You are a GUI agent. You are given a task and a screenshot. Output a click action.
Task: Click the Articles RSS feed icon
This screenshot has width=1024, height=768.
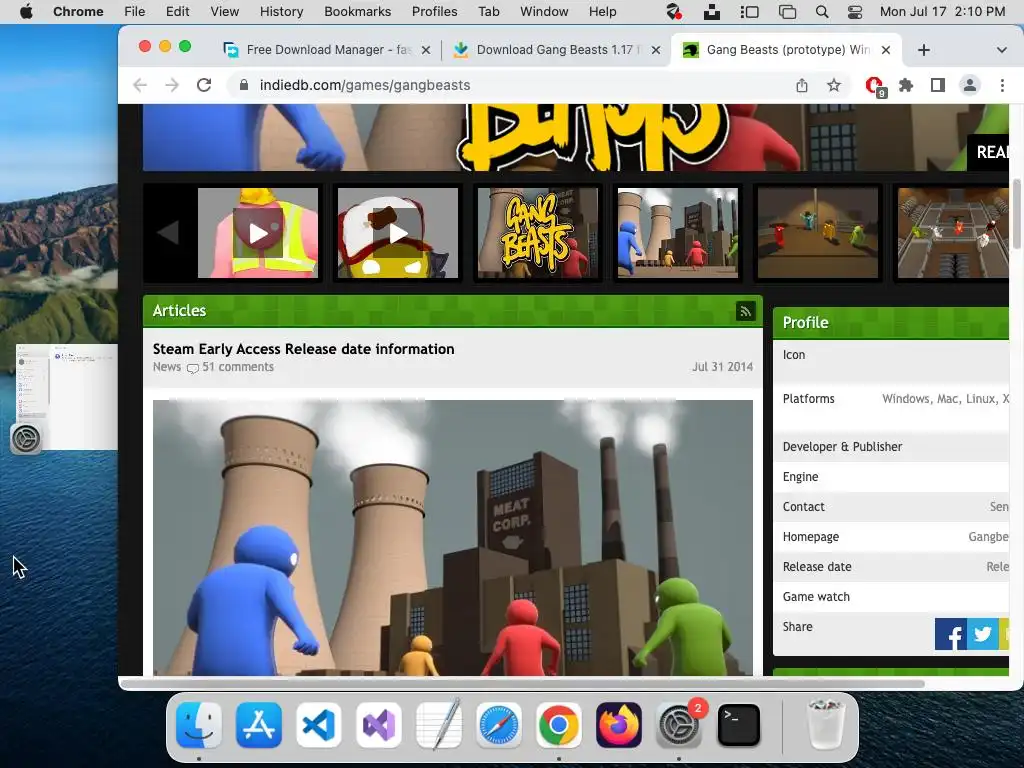[745, 311]
